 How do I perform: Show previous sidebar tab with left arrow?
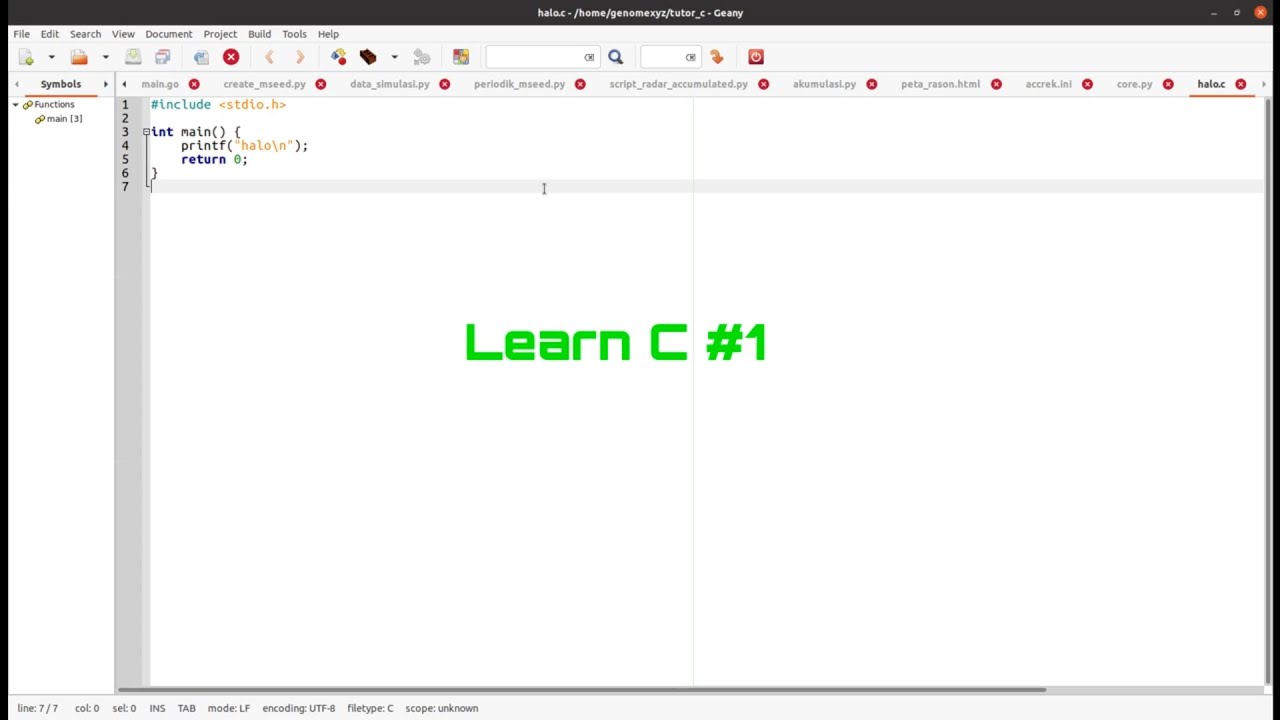coord(17,84)
